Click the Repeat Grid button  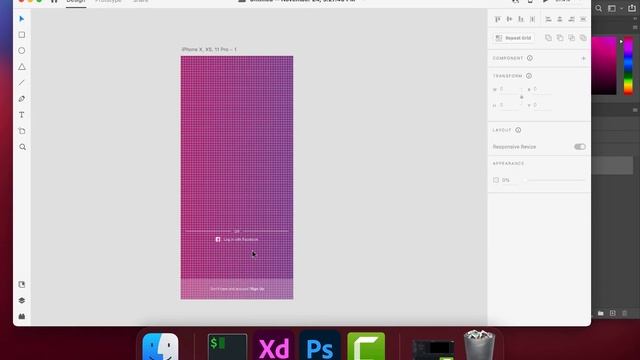coord(513,38)
